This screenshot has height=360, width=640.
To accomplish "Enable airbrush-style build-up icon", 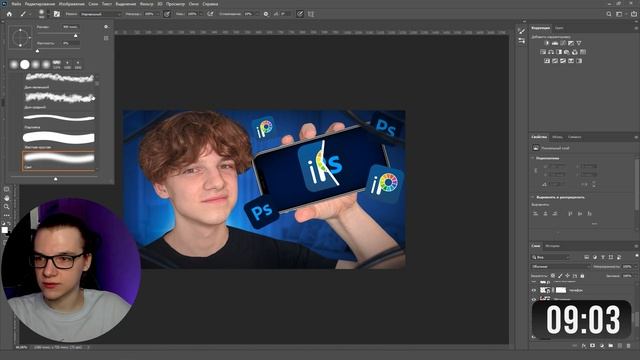I will [210, 14].
